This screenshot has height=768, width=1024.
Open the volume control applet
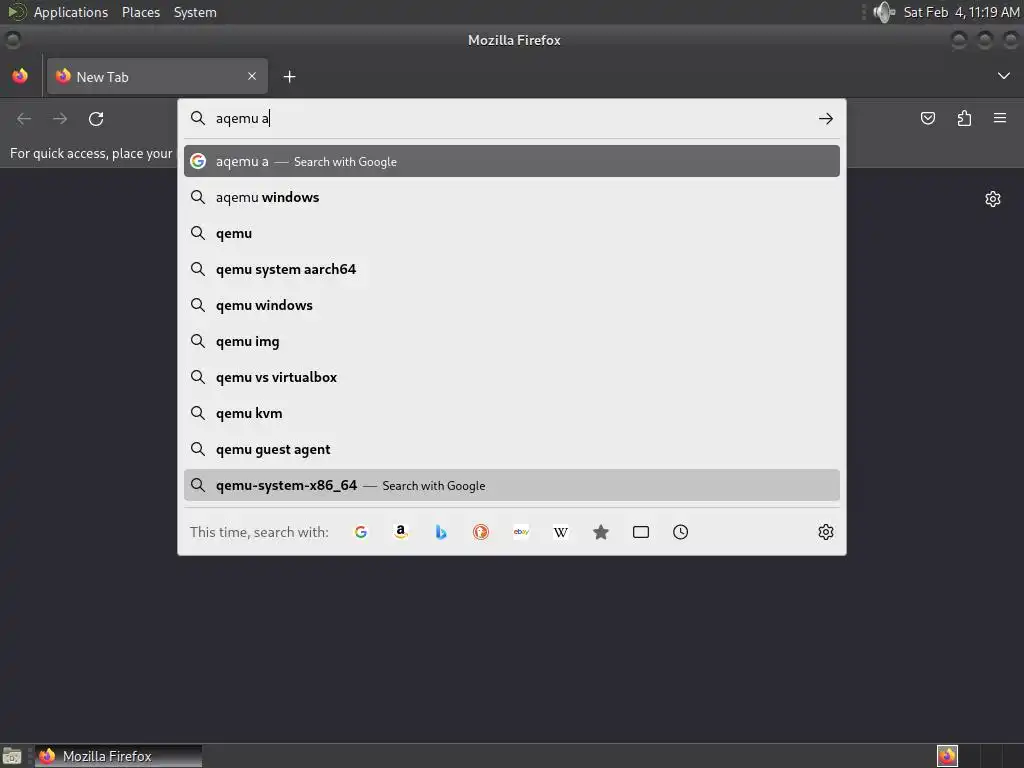(x=884, y=12)
